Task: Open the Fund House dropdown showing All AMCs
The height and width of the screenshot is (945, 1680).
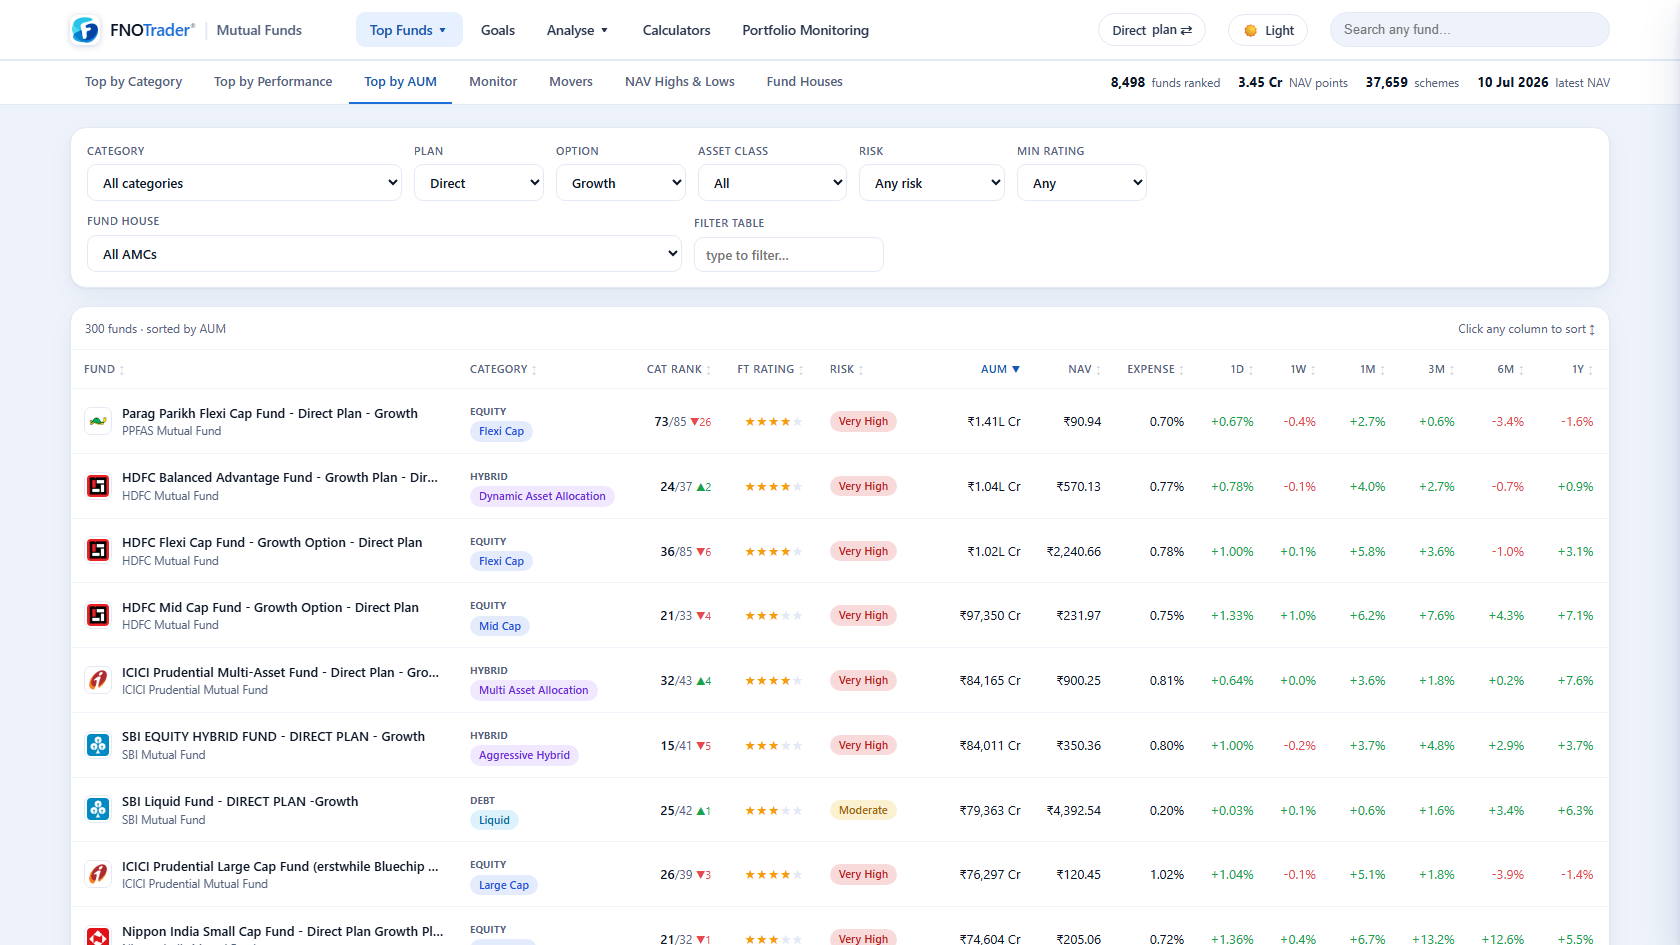Action: [384, 254]
